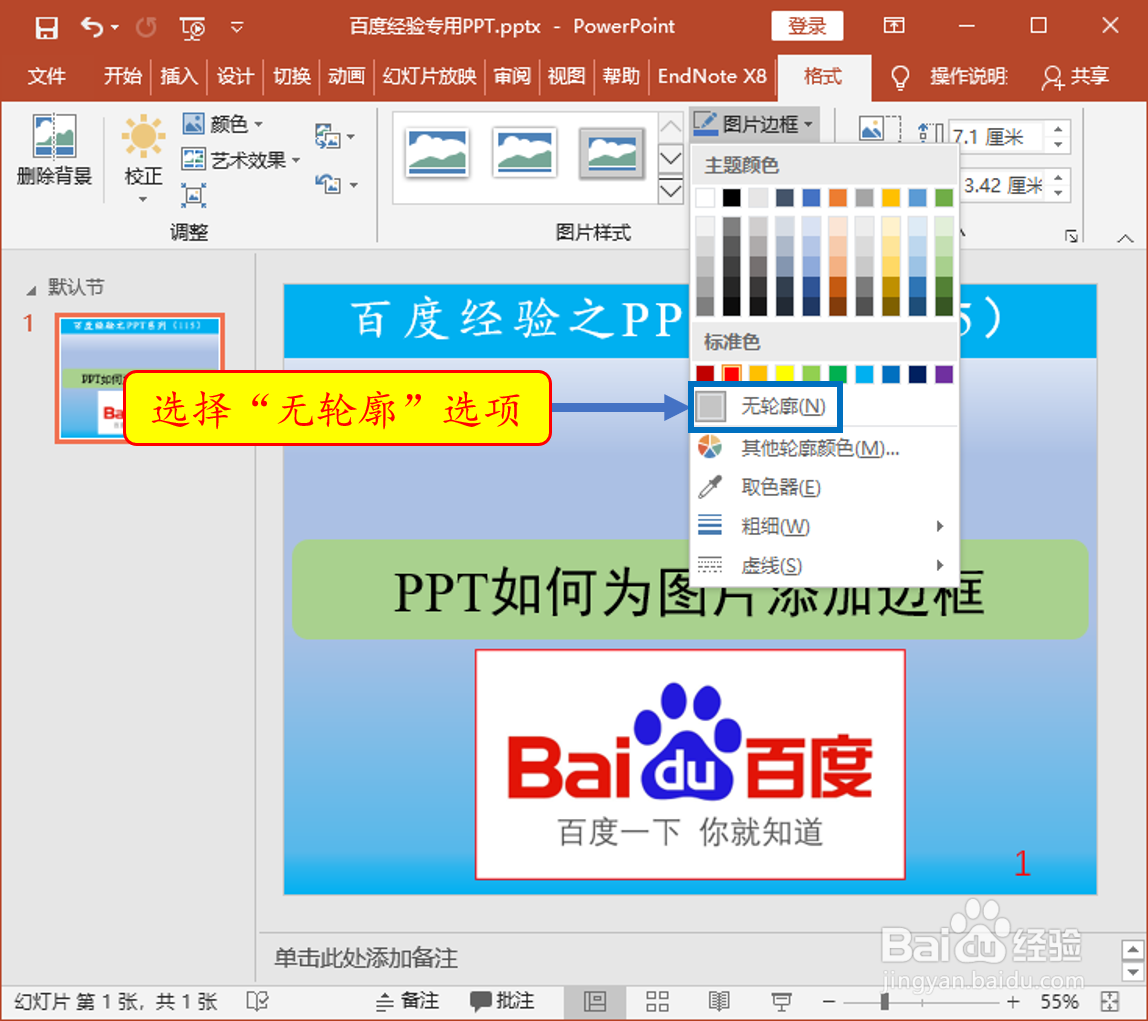Choose the 无轮廓(N) no outline option
Image resolution: width=1148 pixels, height=1021 pixels.
pos(764,406)
